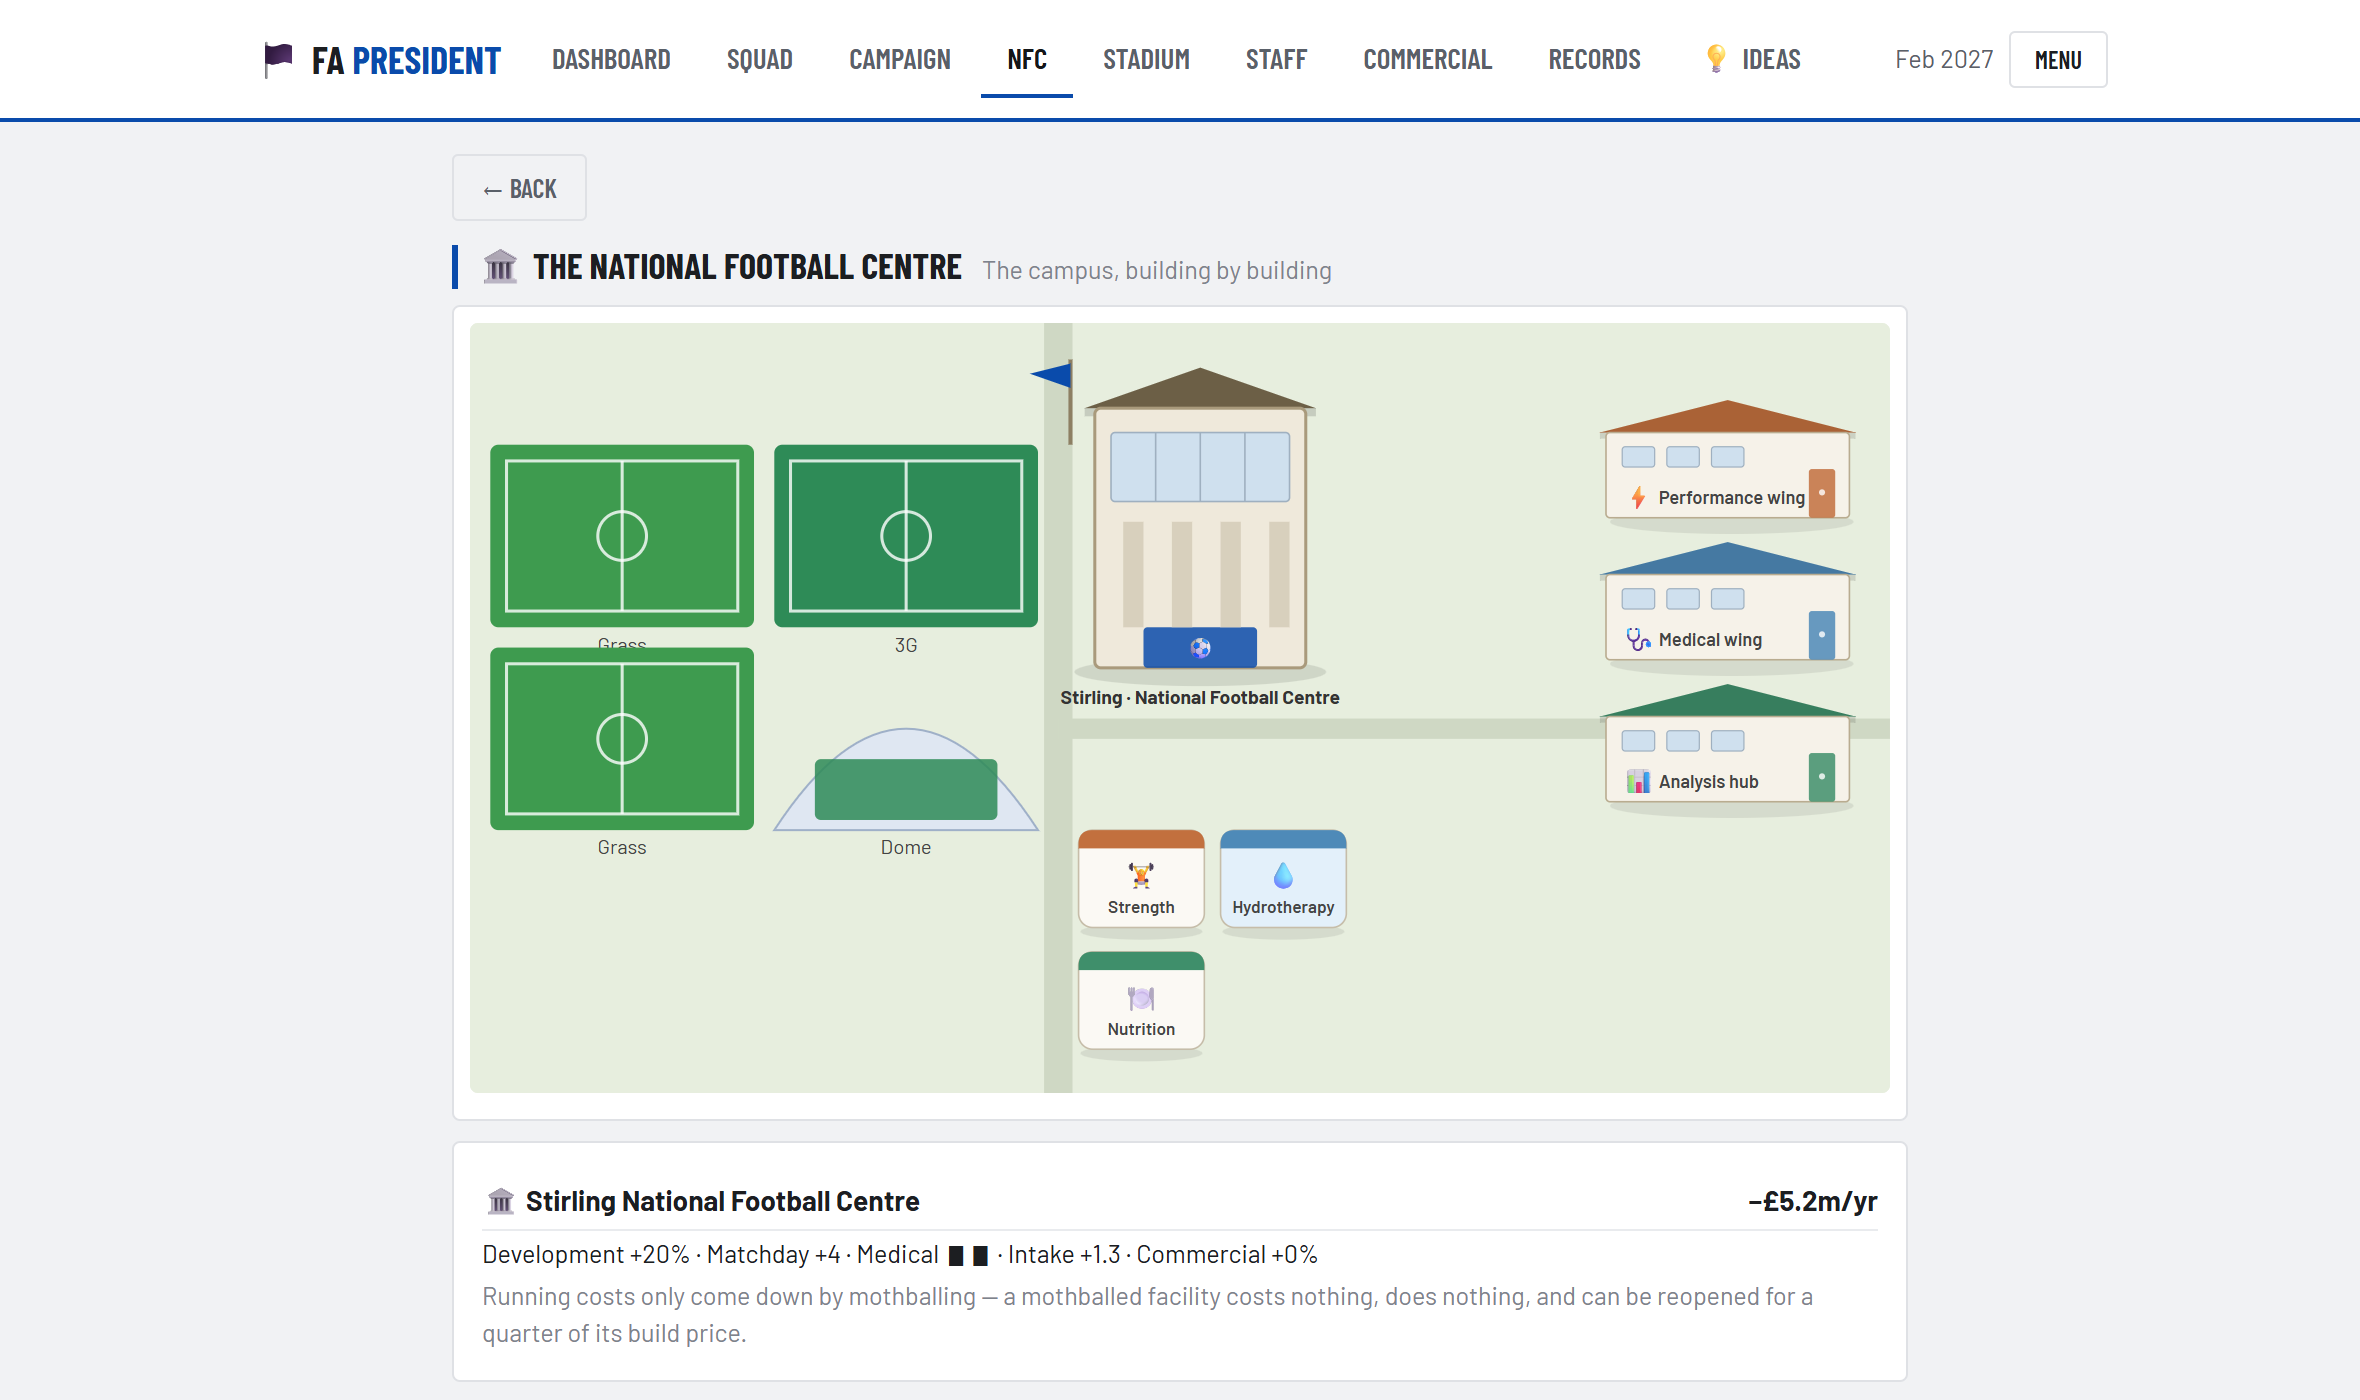Select the Hydrotherapy facility tile

coord(1283,879)
